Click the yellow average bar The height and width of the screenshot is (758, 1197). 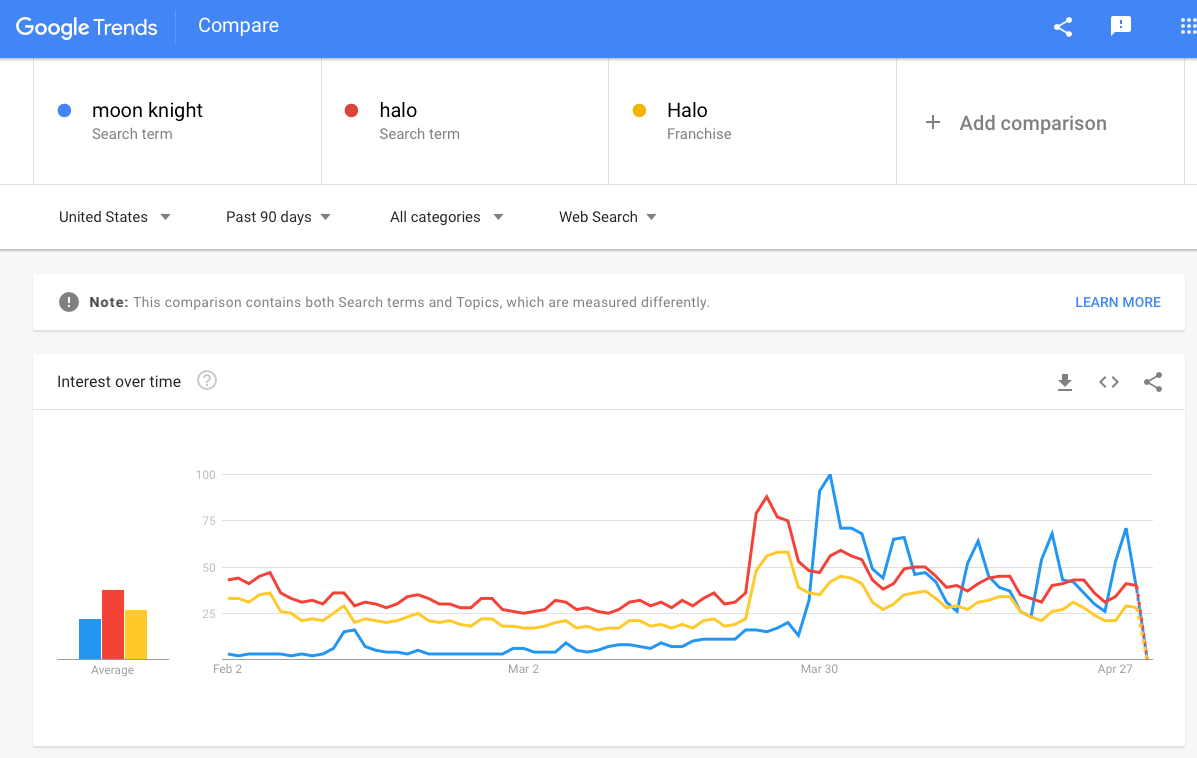[x=136, y=634]
